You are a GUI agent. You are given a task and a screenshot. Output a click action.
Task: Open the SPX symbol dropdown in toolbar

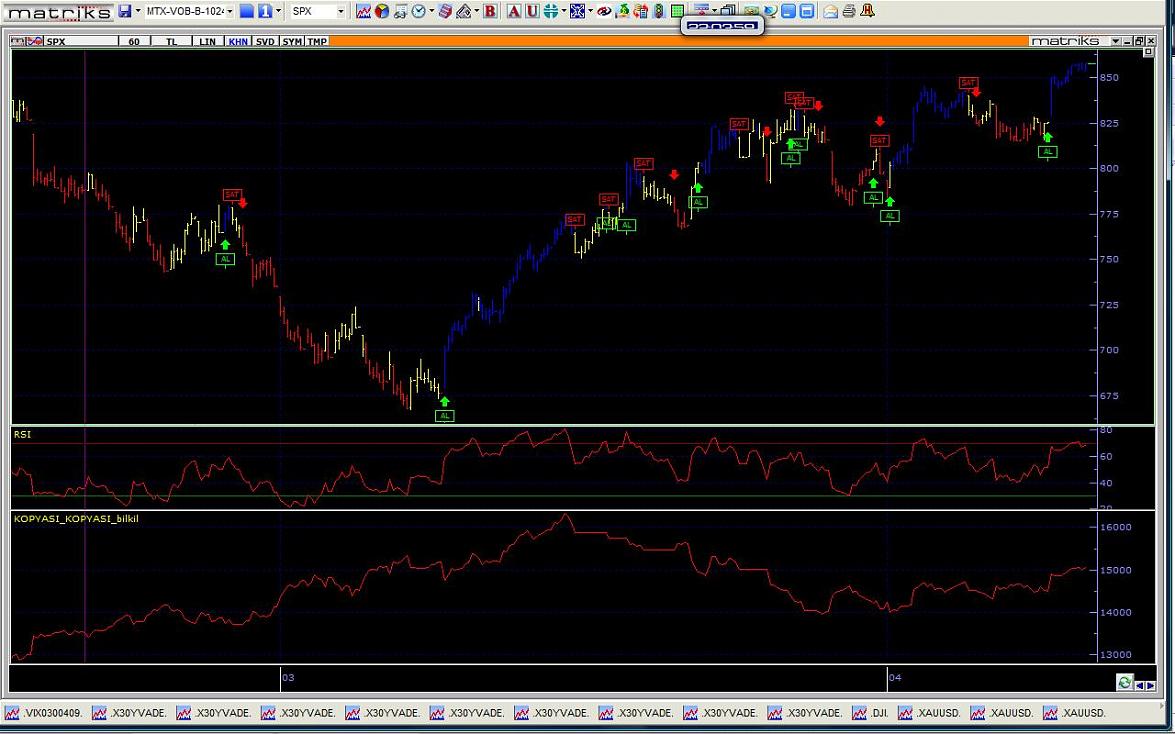pos(340,11)
